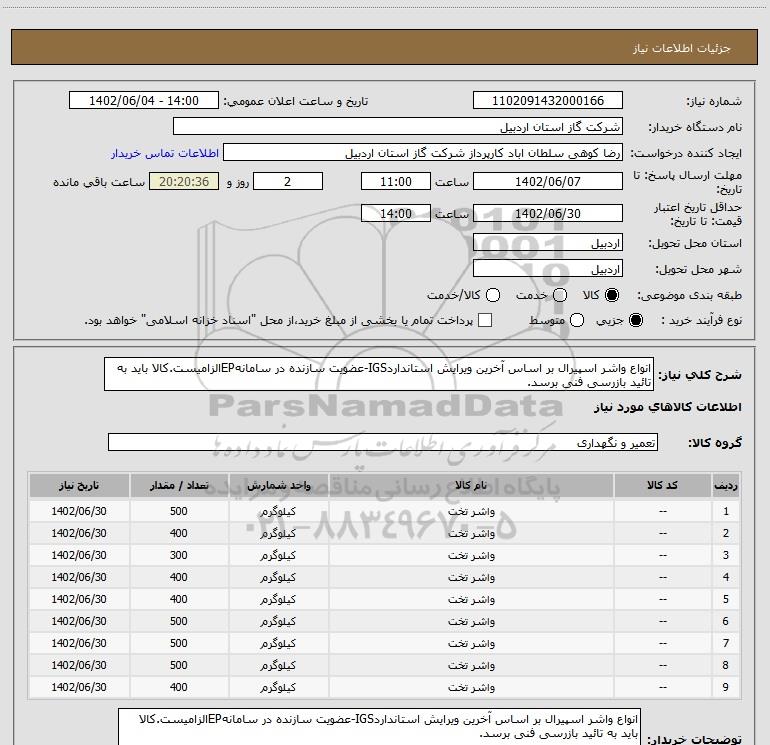Click quantity 400 in row 9
Screen dimensions: 770x745
[x=179, y=687]
